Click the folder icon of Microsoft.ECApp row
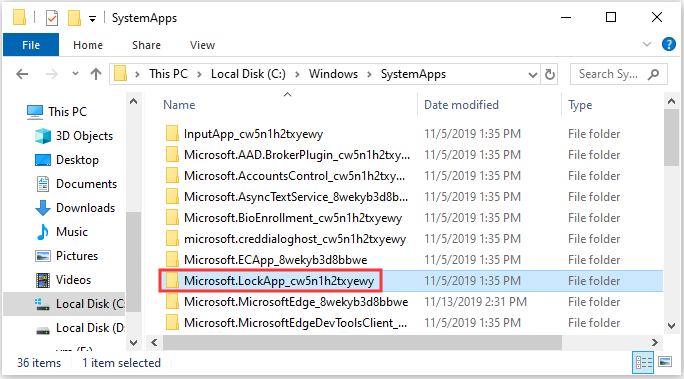Viewport: 684px width, 379px height. point(172,259)
